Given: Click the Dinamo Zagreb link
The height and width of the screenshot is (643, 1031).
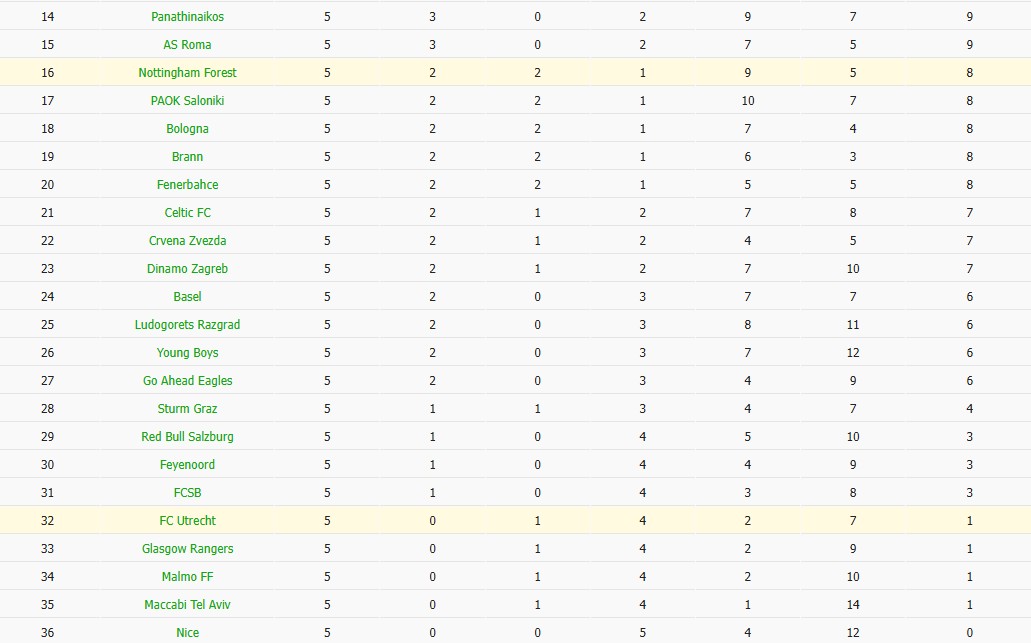Looking at the screenshot, I should [187, 269].
